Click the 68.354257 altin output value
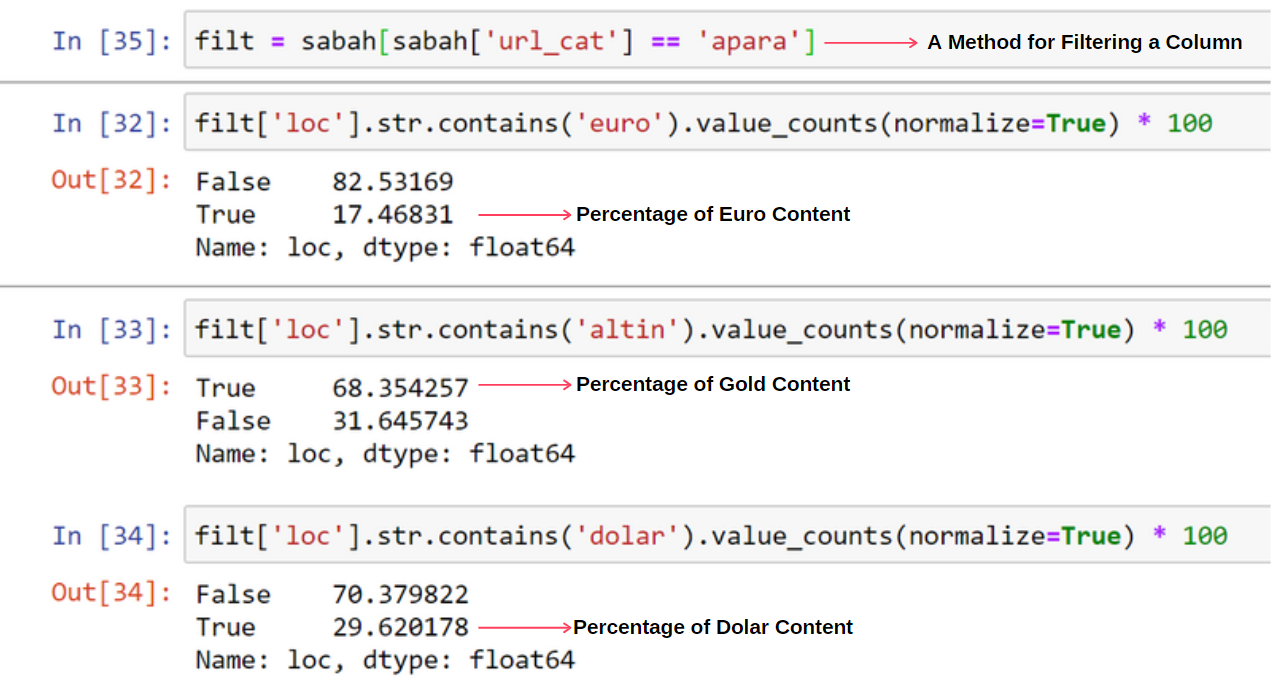1271x688 pixels. tap(400, 387)
